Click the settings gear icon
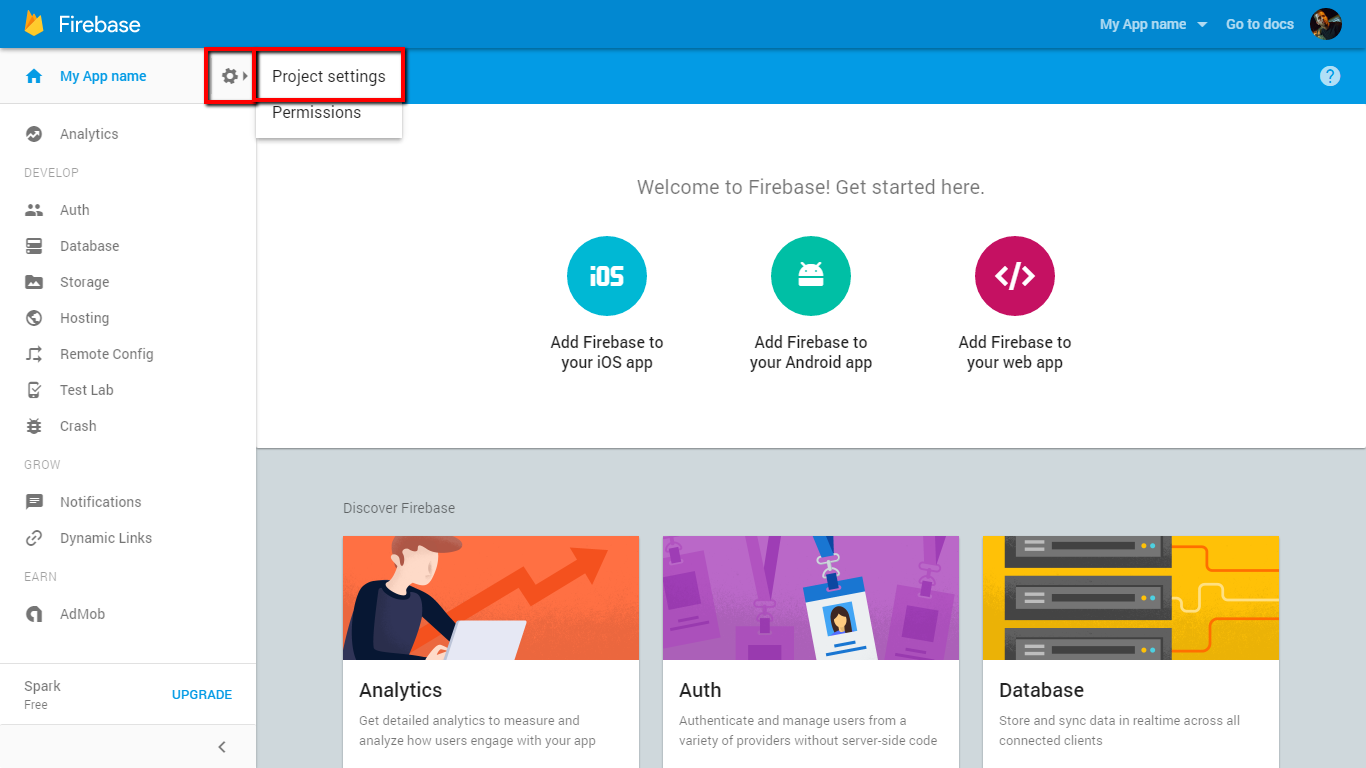Viewport: 1366px width, 768px height. 230,76
